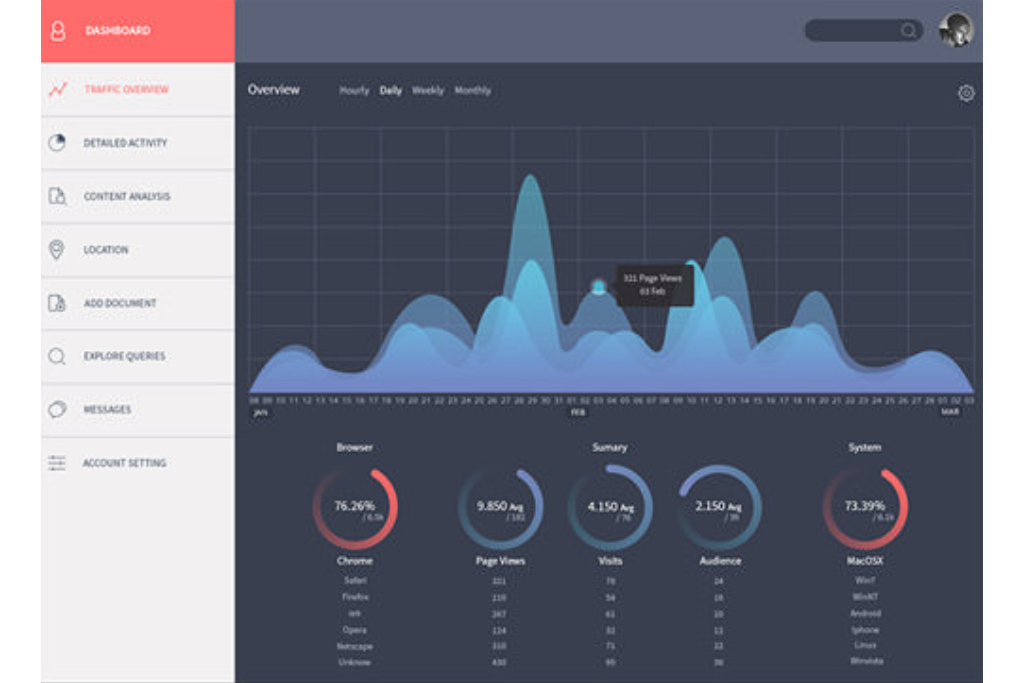Select the MacOSX 73.39% system ring

click(x=865, y=508)
